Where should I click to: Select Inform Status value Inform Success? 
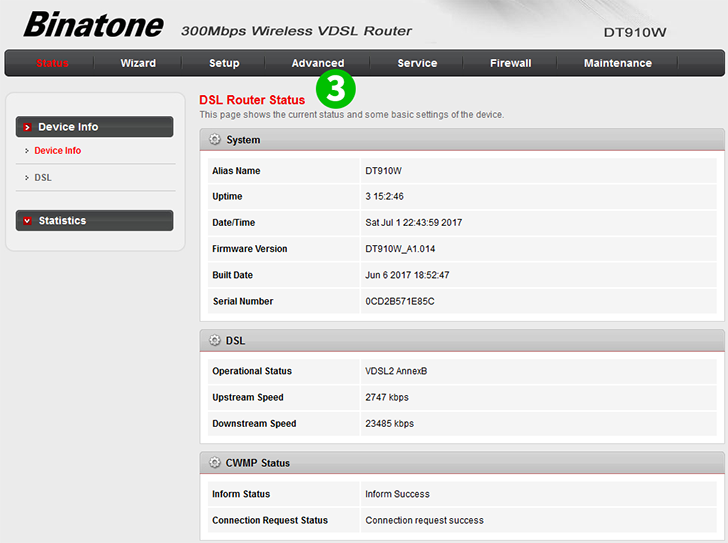397,494
